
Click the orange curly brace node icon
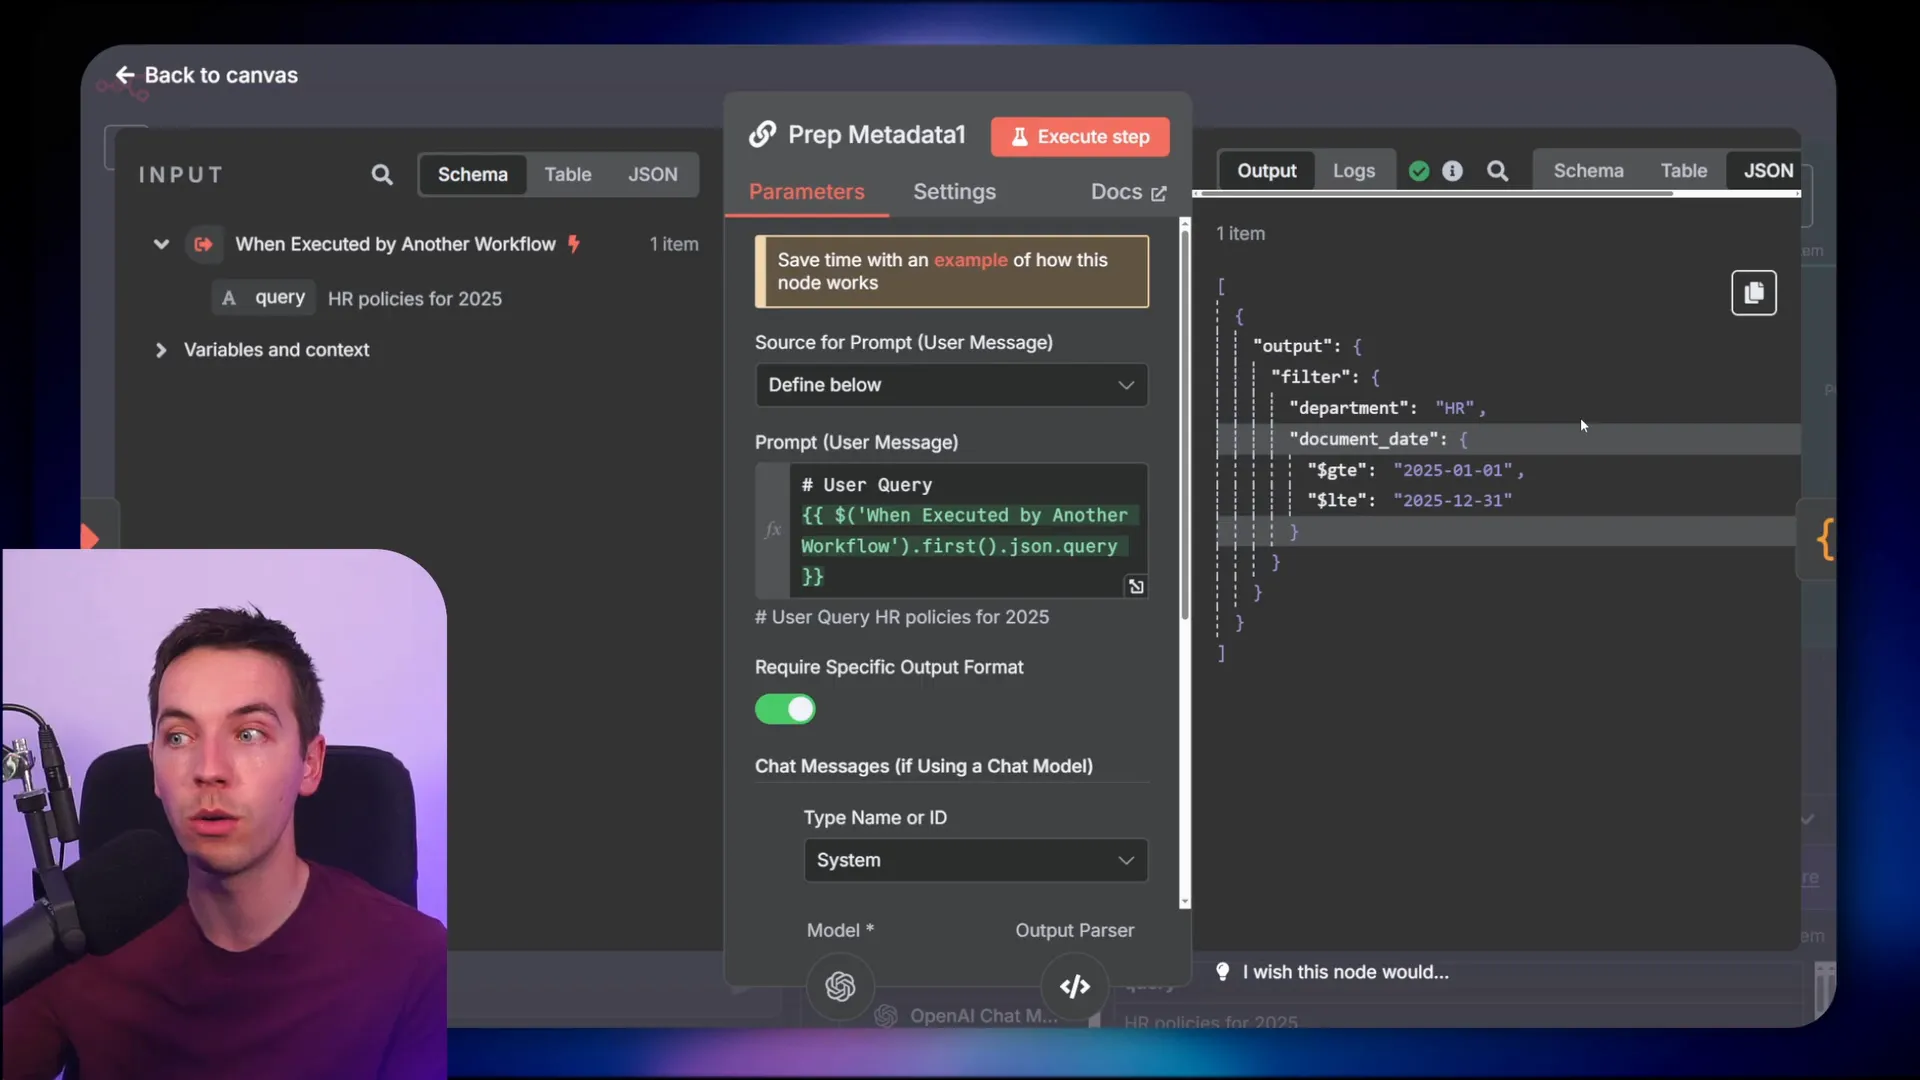click(x=1826, y=540)
